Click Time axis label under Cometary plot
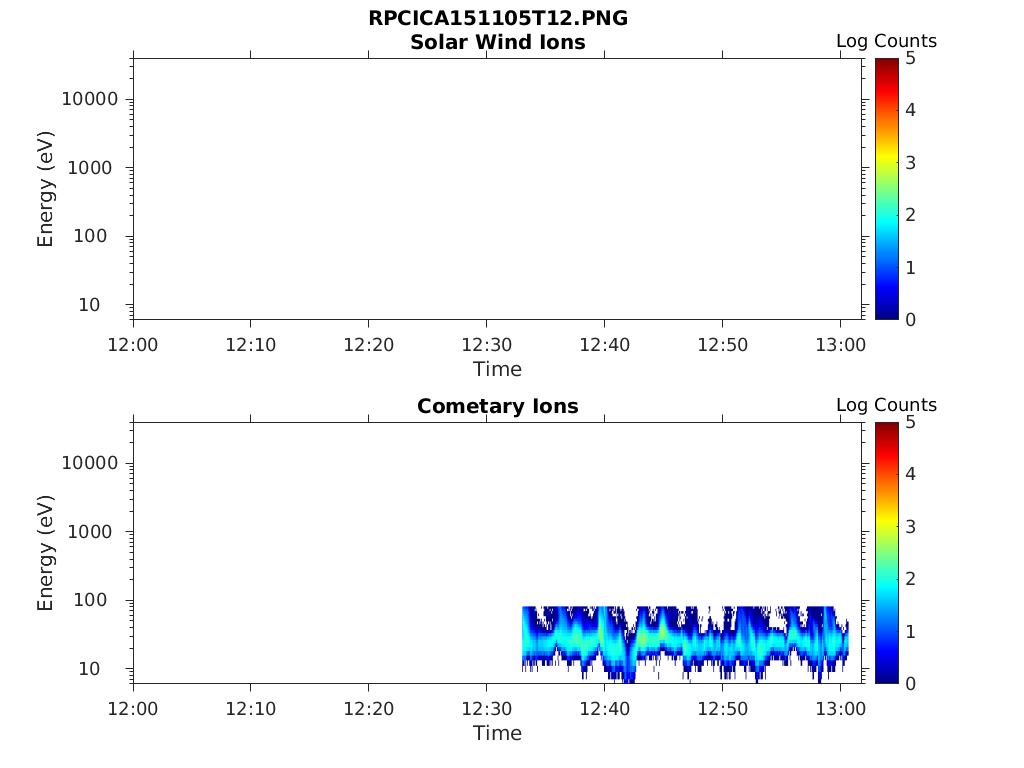Image resolution: width=1024 pixels, height=768 pixels. pyautogui.click(x=497, y=733)
